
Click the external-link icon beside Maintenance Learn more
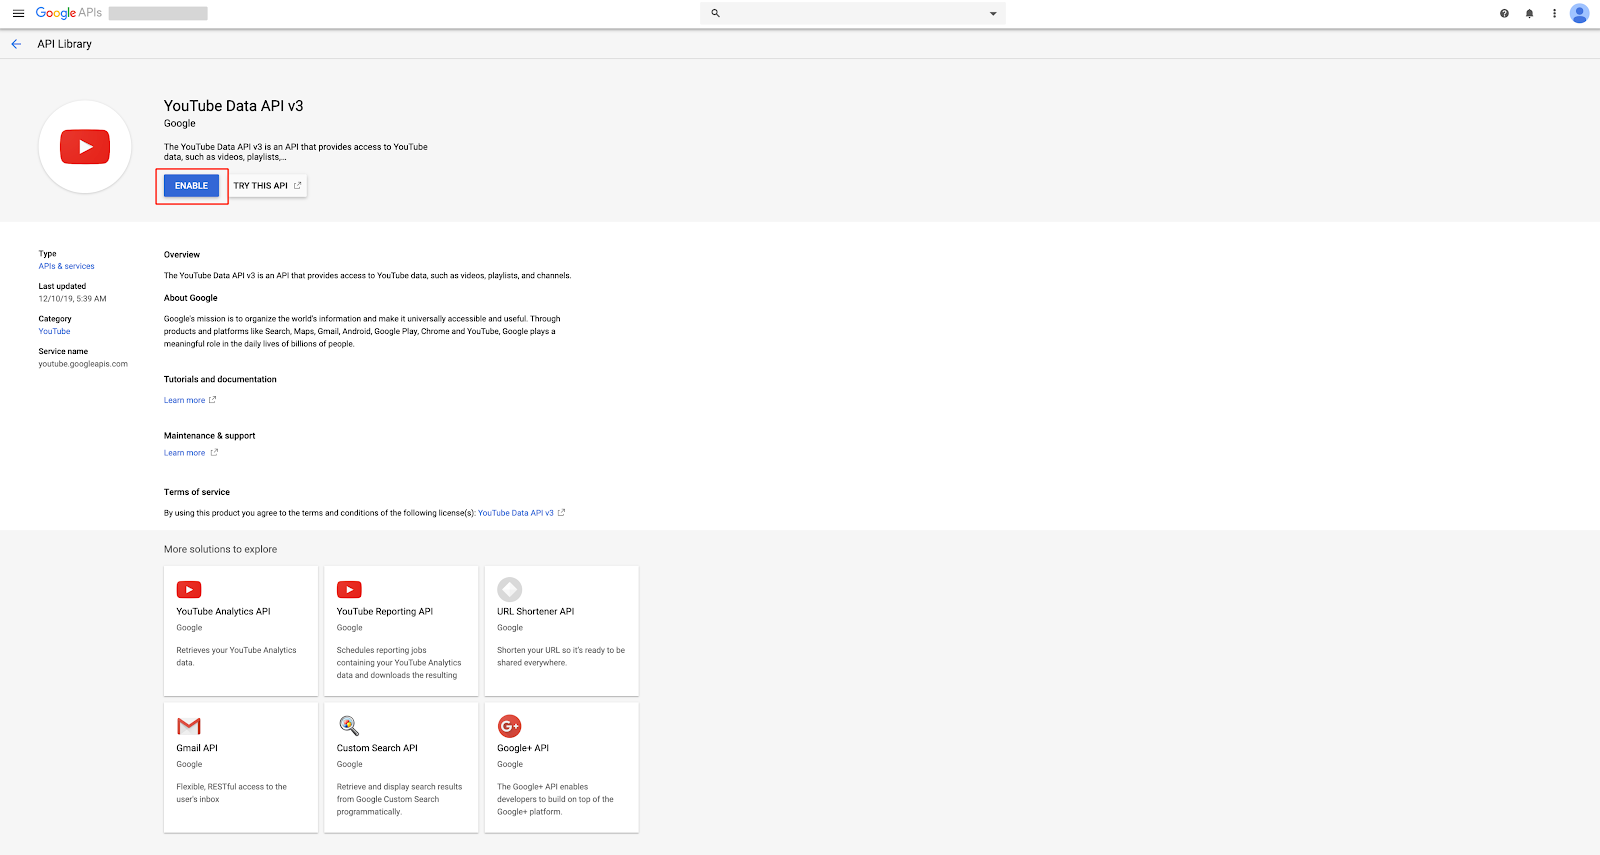pyautogui.click(x=214, y=452)
